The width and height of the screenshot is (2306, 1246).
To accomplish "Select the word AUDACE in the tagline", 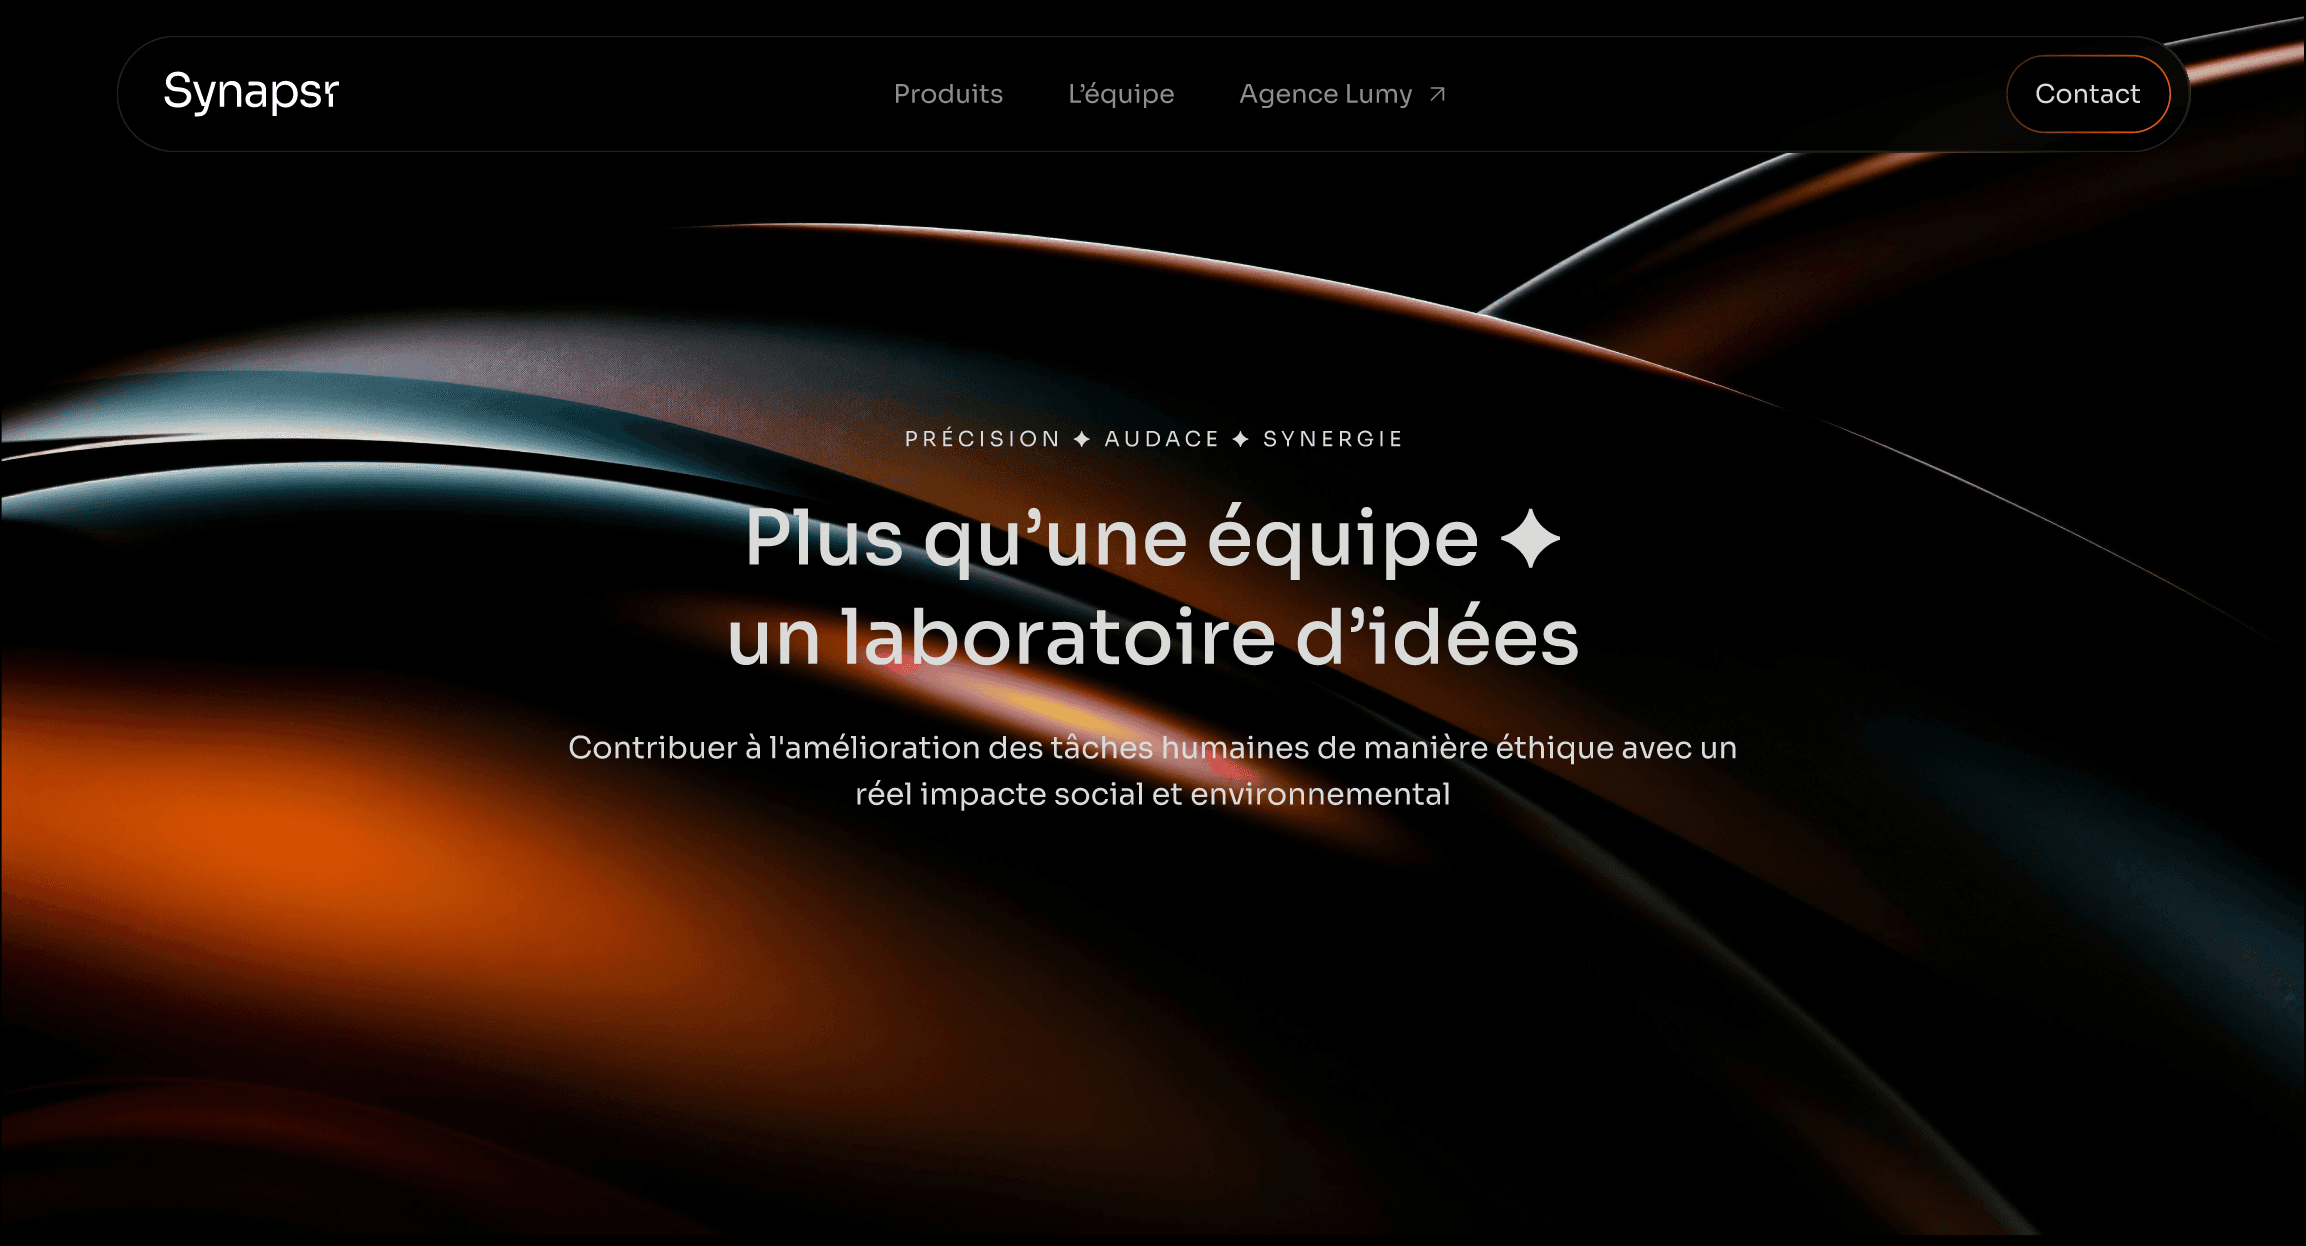I will (1162, 439).
